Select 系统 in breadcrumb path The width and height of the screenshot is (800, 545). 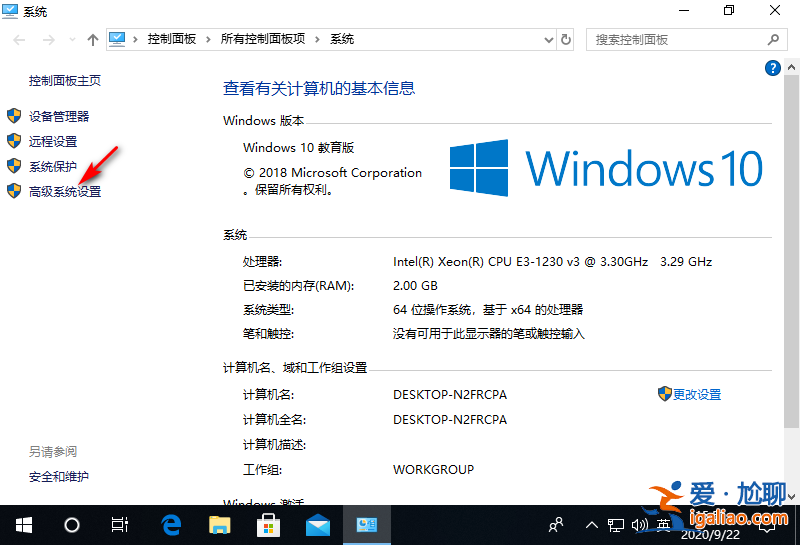point(342,39)
